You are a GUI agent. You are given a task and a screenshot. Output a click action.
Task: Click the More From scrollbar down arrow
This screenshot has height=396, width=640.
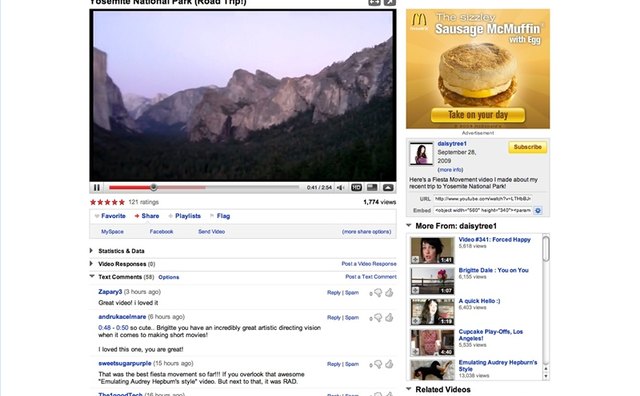546,376
